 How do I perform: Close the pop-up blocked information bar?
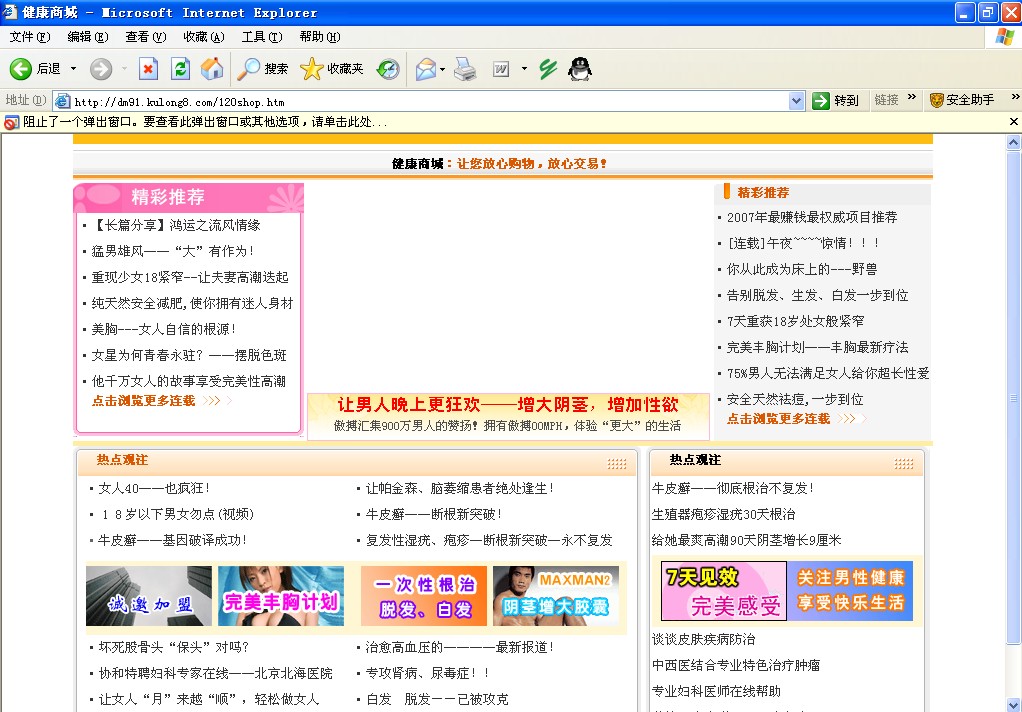(x=1014, y=121)
